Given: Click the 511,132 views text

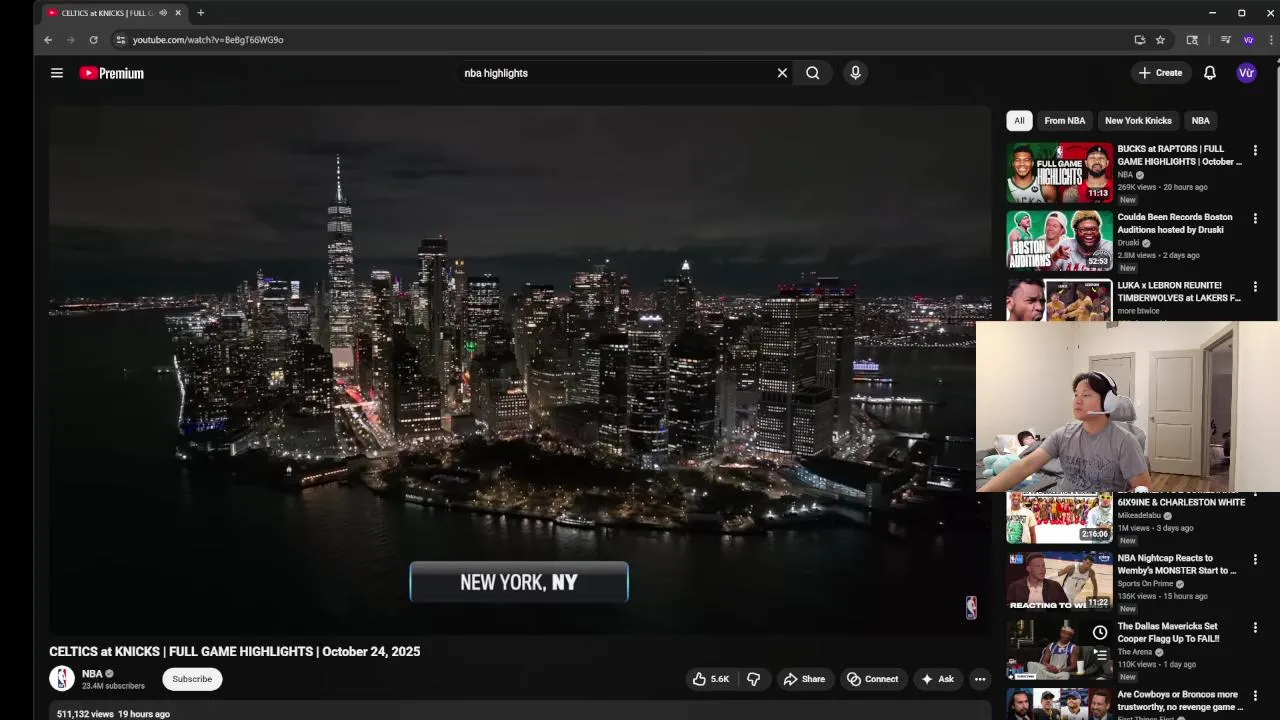Looking at the screenshot, I should coord(85,714).
